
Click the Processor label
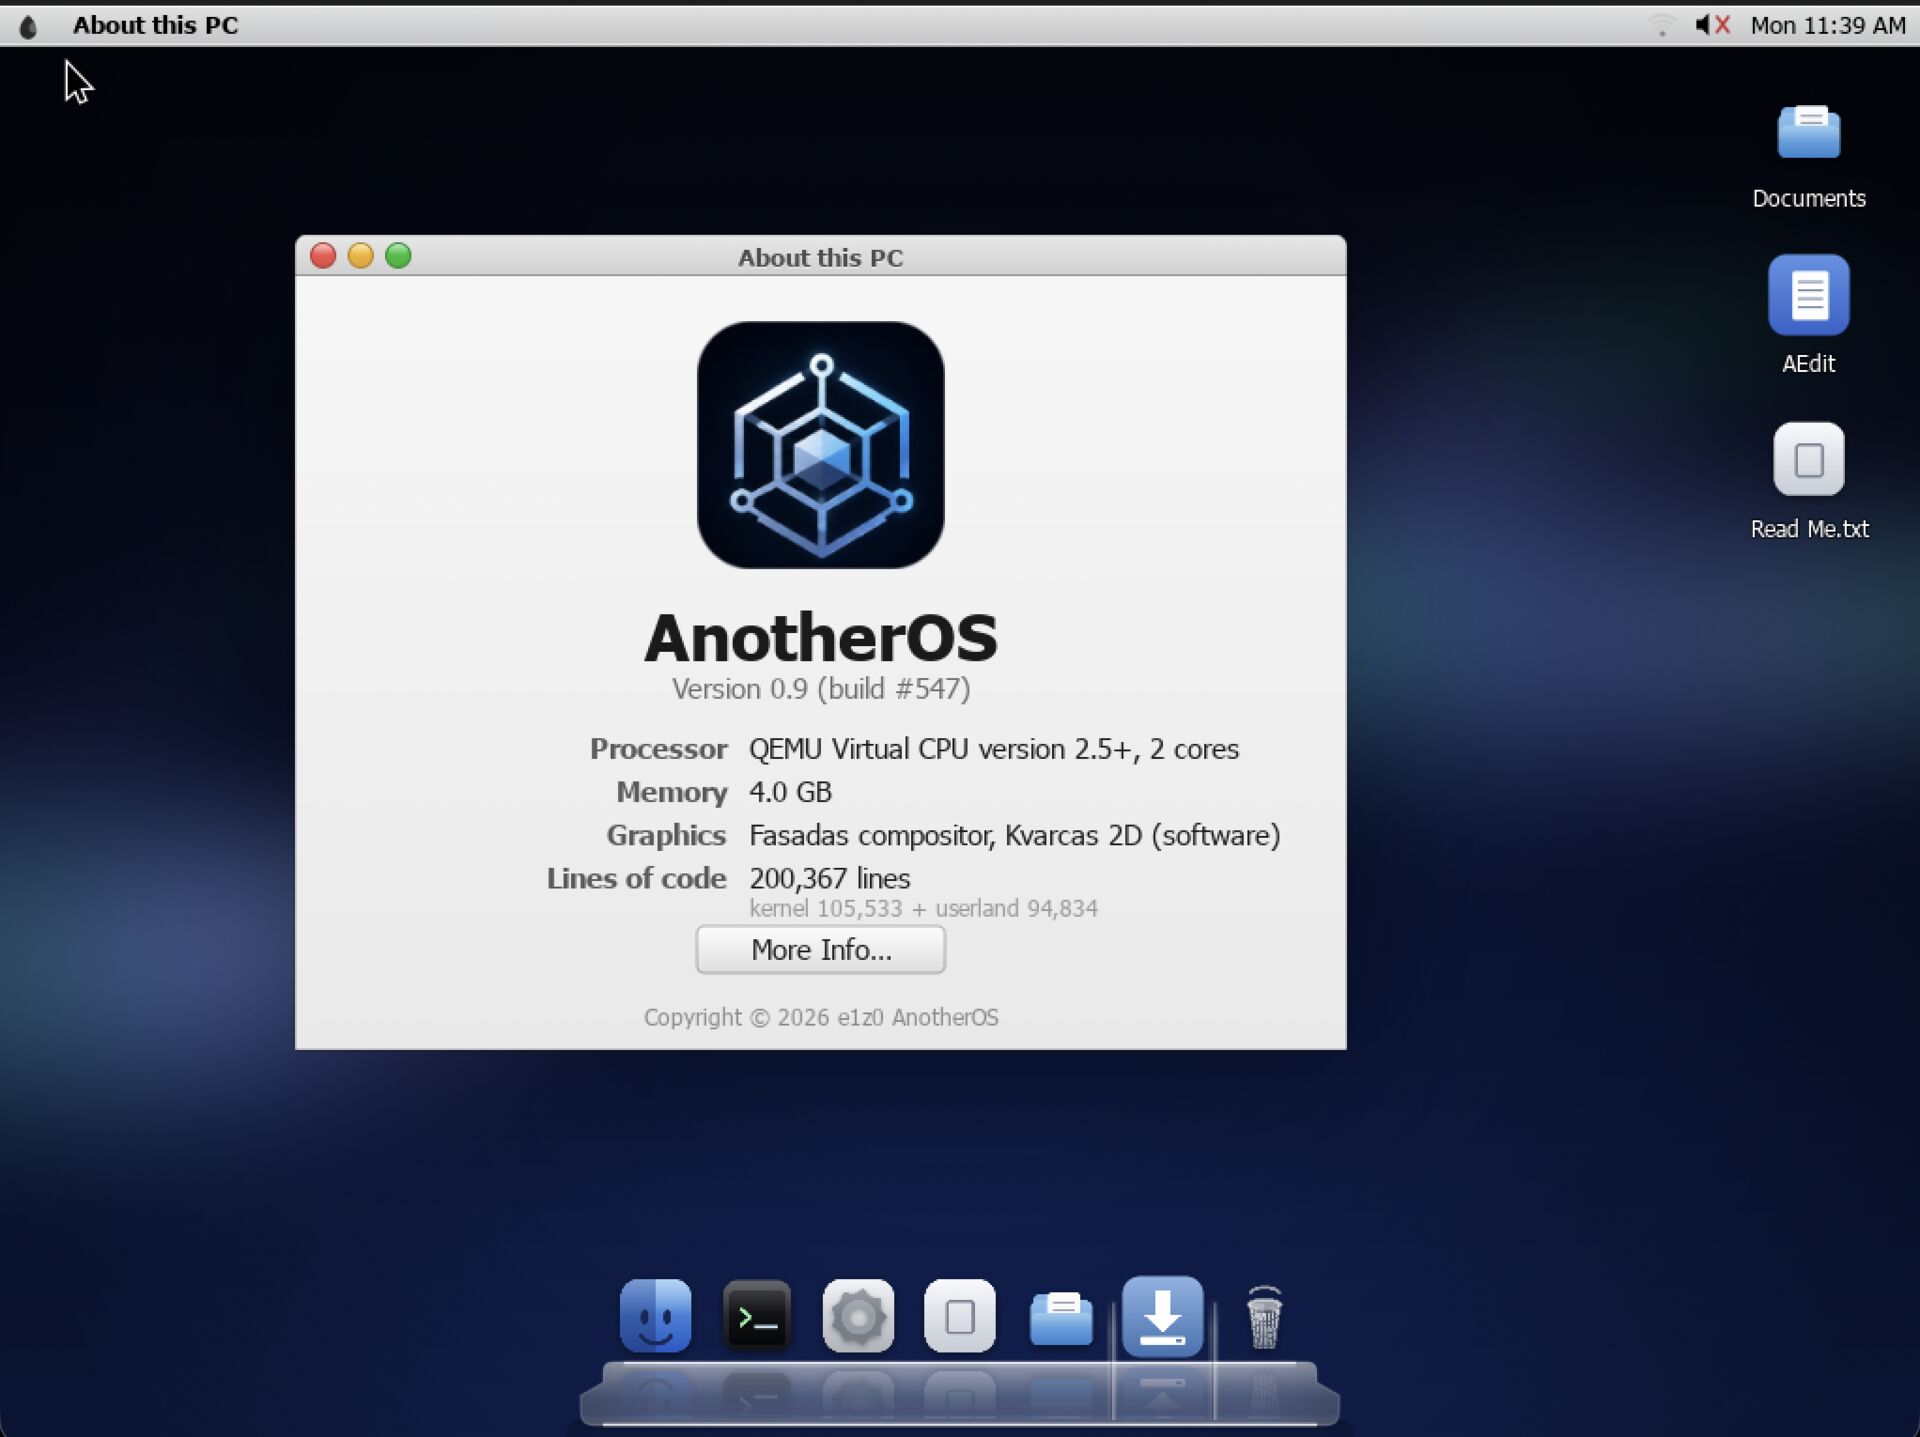658,749
